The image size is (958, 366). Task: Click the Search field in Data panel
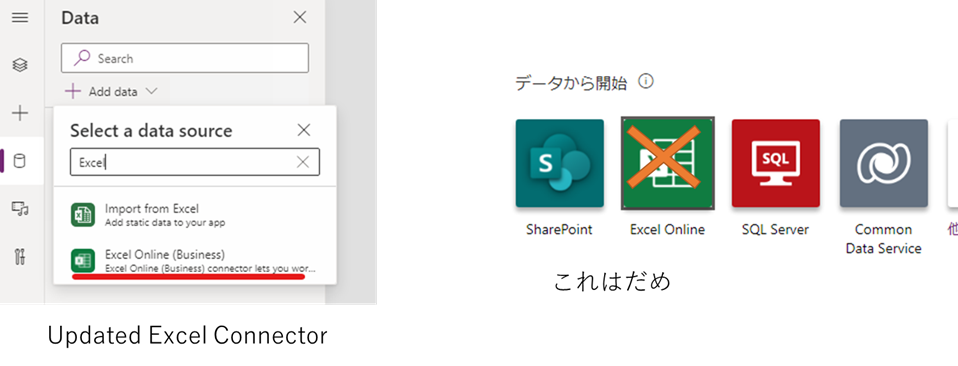(x=185, y=58)
